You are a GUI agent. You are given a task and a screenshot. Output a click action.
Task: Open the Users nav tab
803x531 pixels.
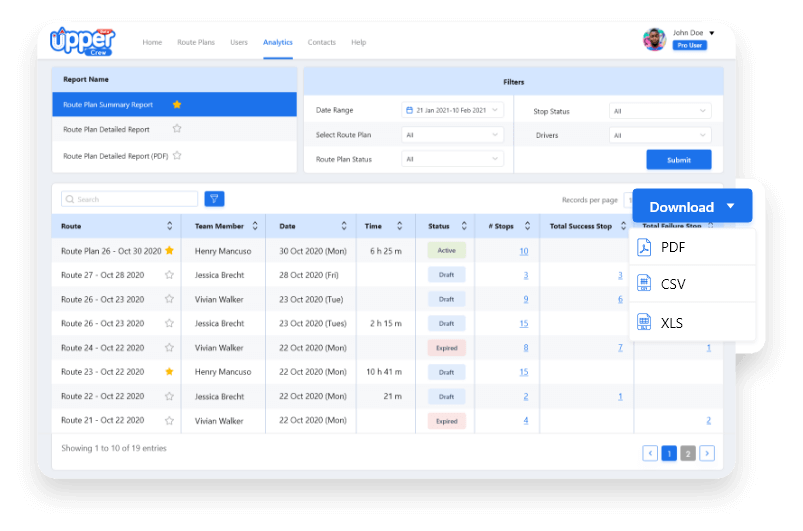click(x=239, y=43)
